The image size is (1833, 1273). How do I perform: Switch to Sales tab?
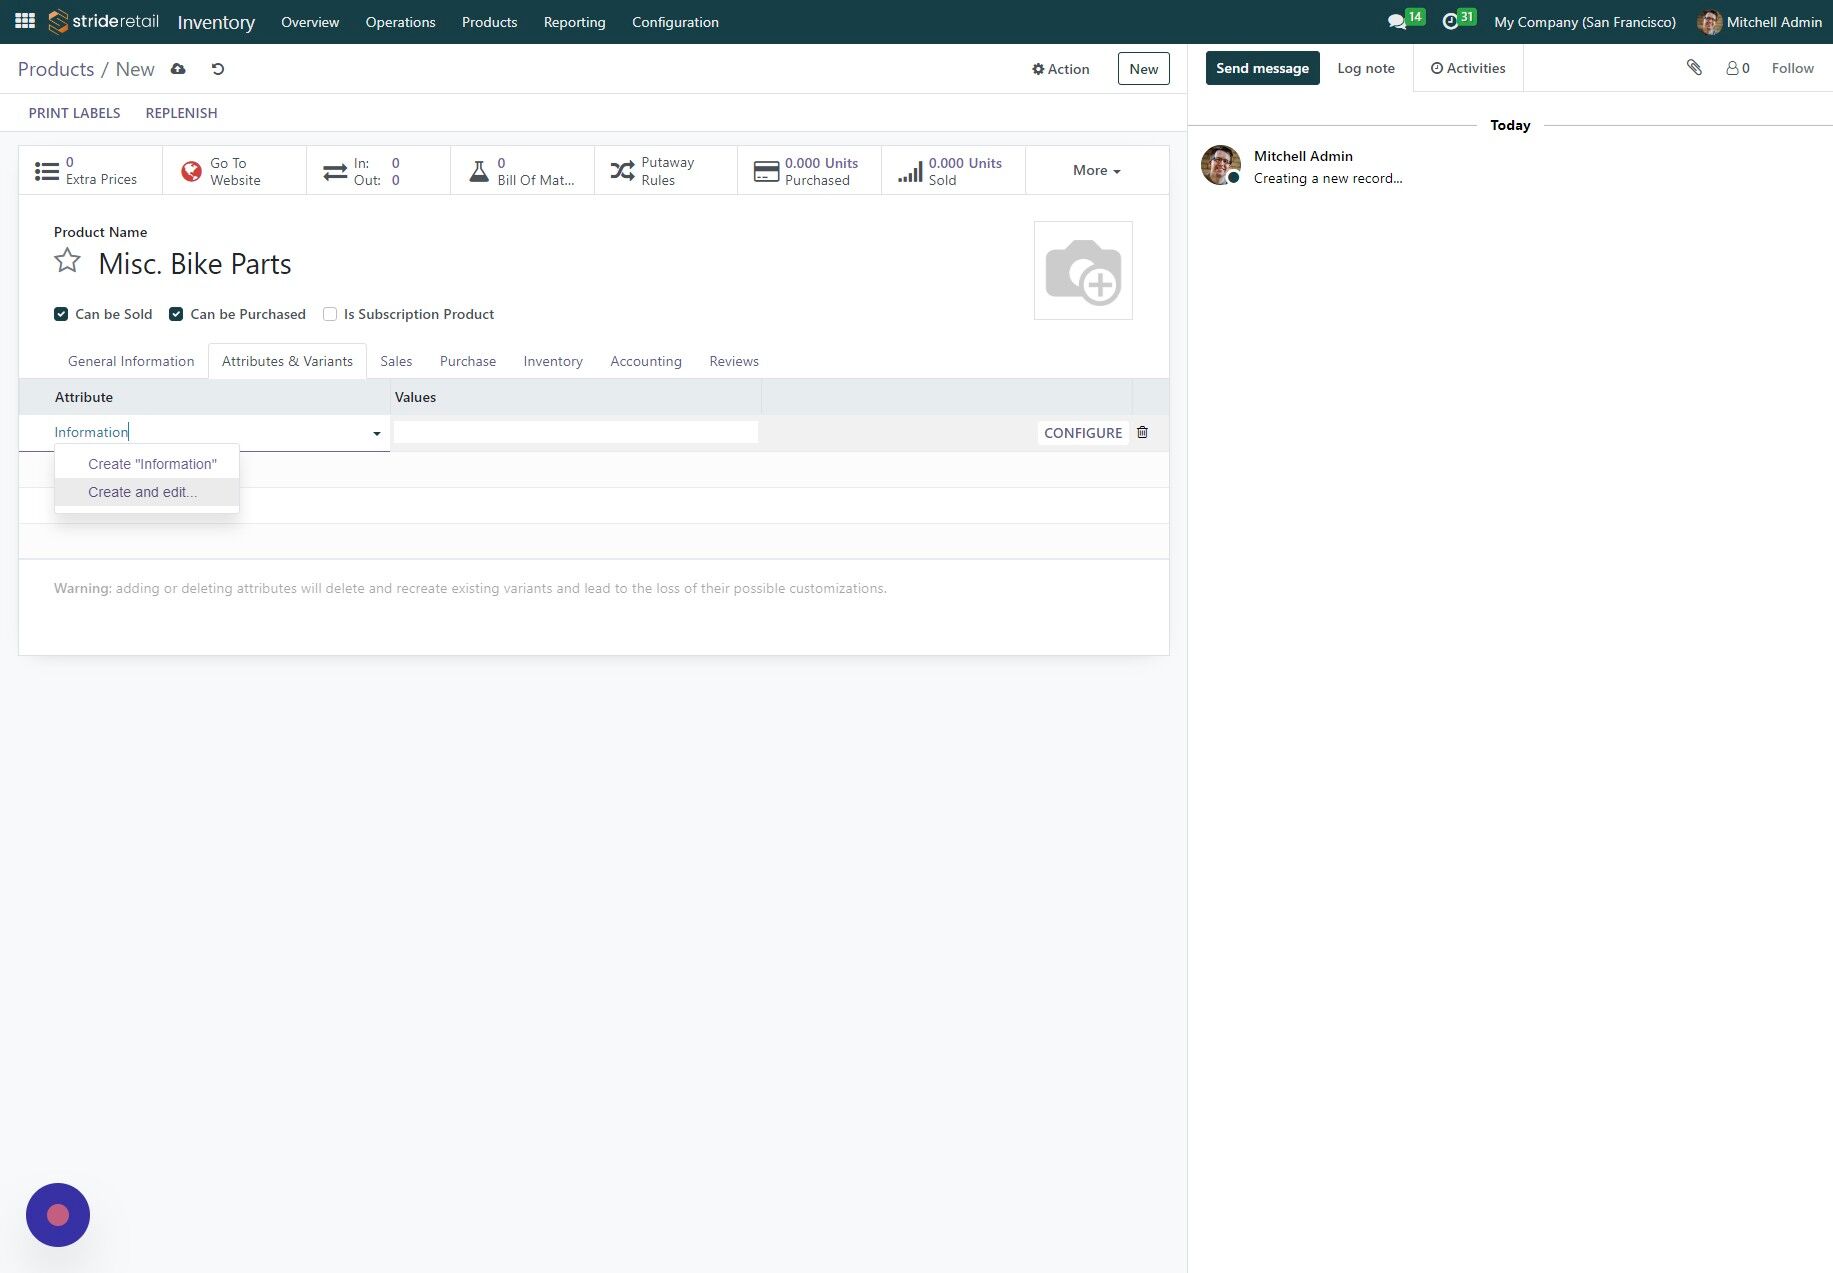(396, 361)
